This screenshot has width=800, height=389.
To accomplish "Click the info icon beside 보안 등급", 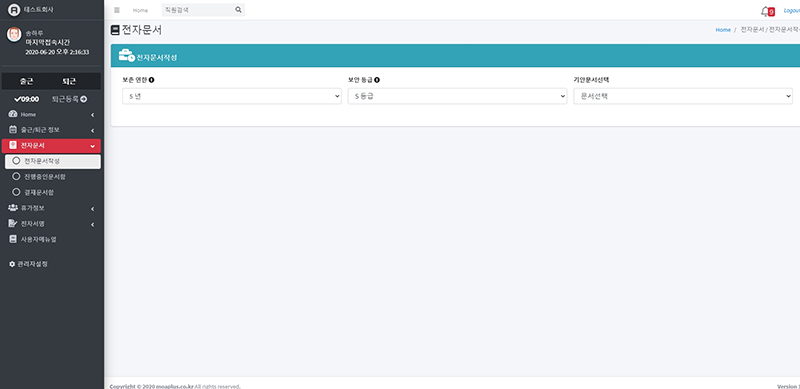I will pyautogui.click(x=377, y=80).
